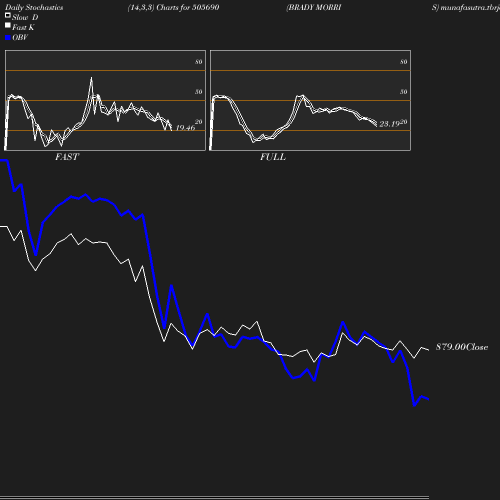Click the Slow D legend swatch
The width and height of the screenshot is (500, 500).
(8, 15)
